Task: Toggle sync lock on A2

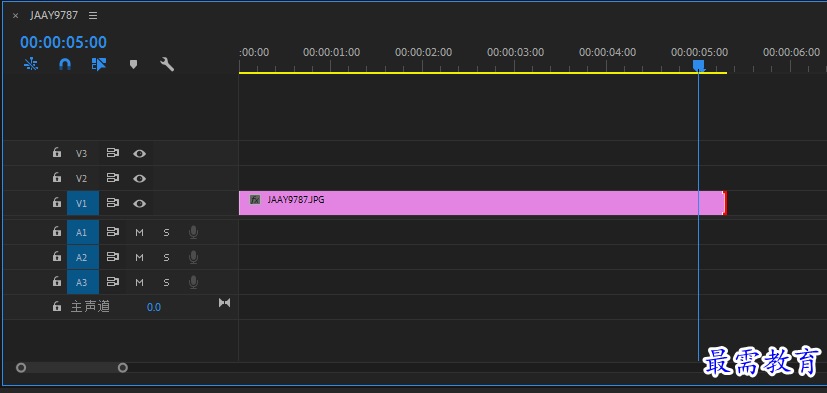Action: click(113, 256)
